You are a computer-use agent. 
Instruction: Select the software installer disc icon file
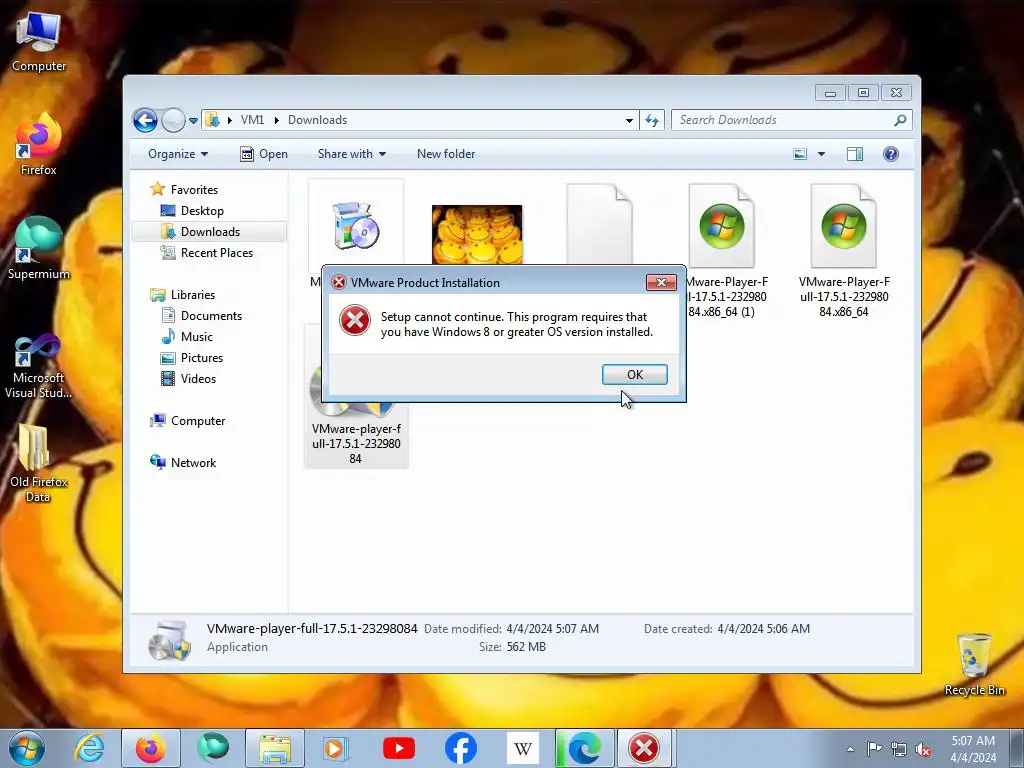355,225
